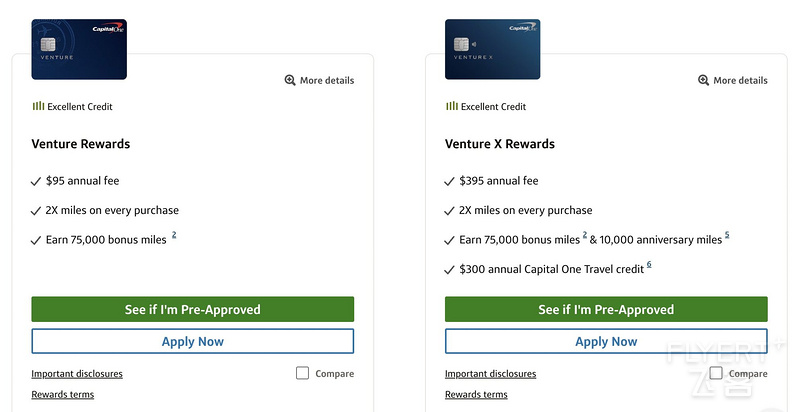The image size is (800, 412).
Task: Check Venture Rewards pre-approval with the green button
Action: [x=192, y=310]
